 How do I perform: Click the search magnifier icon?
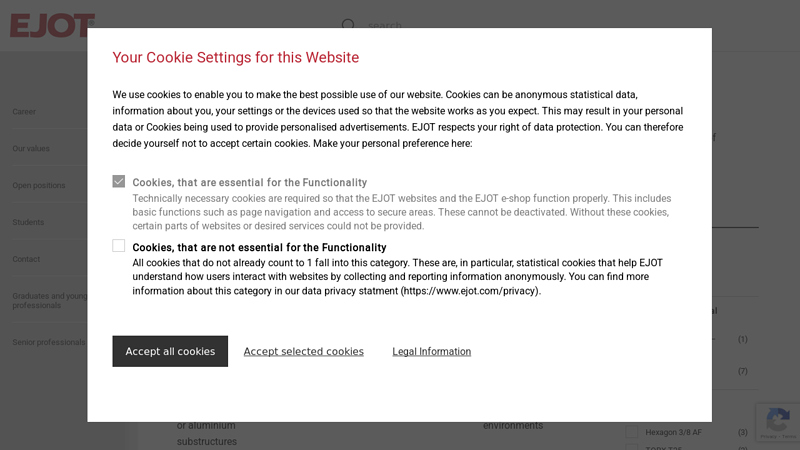[x=348, y=24]
